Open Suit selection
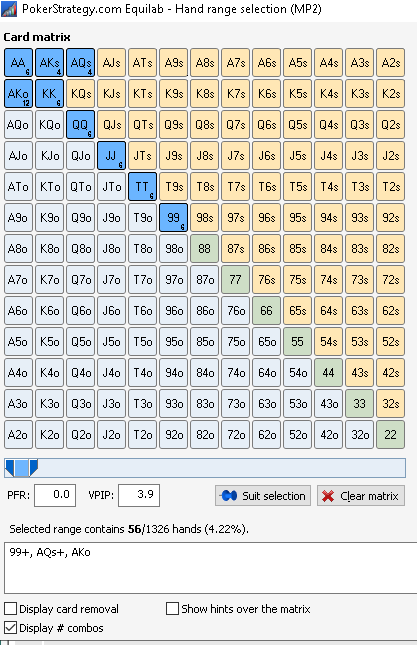The width and height of the screenshot is (417, 645). [x=263, y=496]
